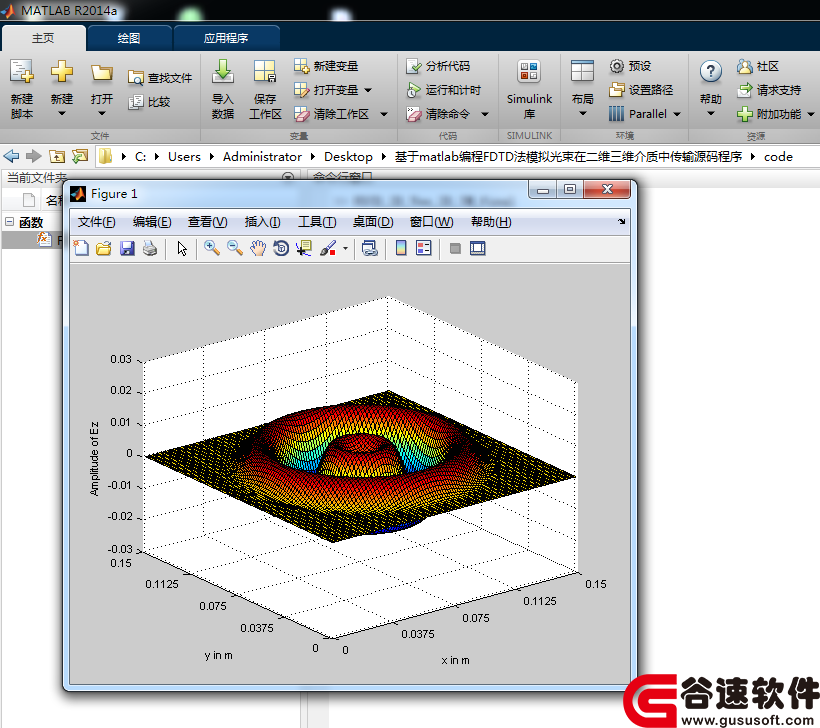The width and height of the screenshot is (820, 728).
Task: Go forward in the folder history
Action: pos(33,156)
